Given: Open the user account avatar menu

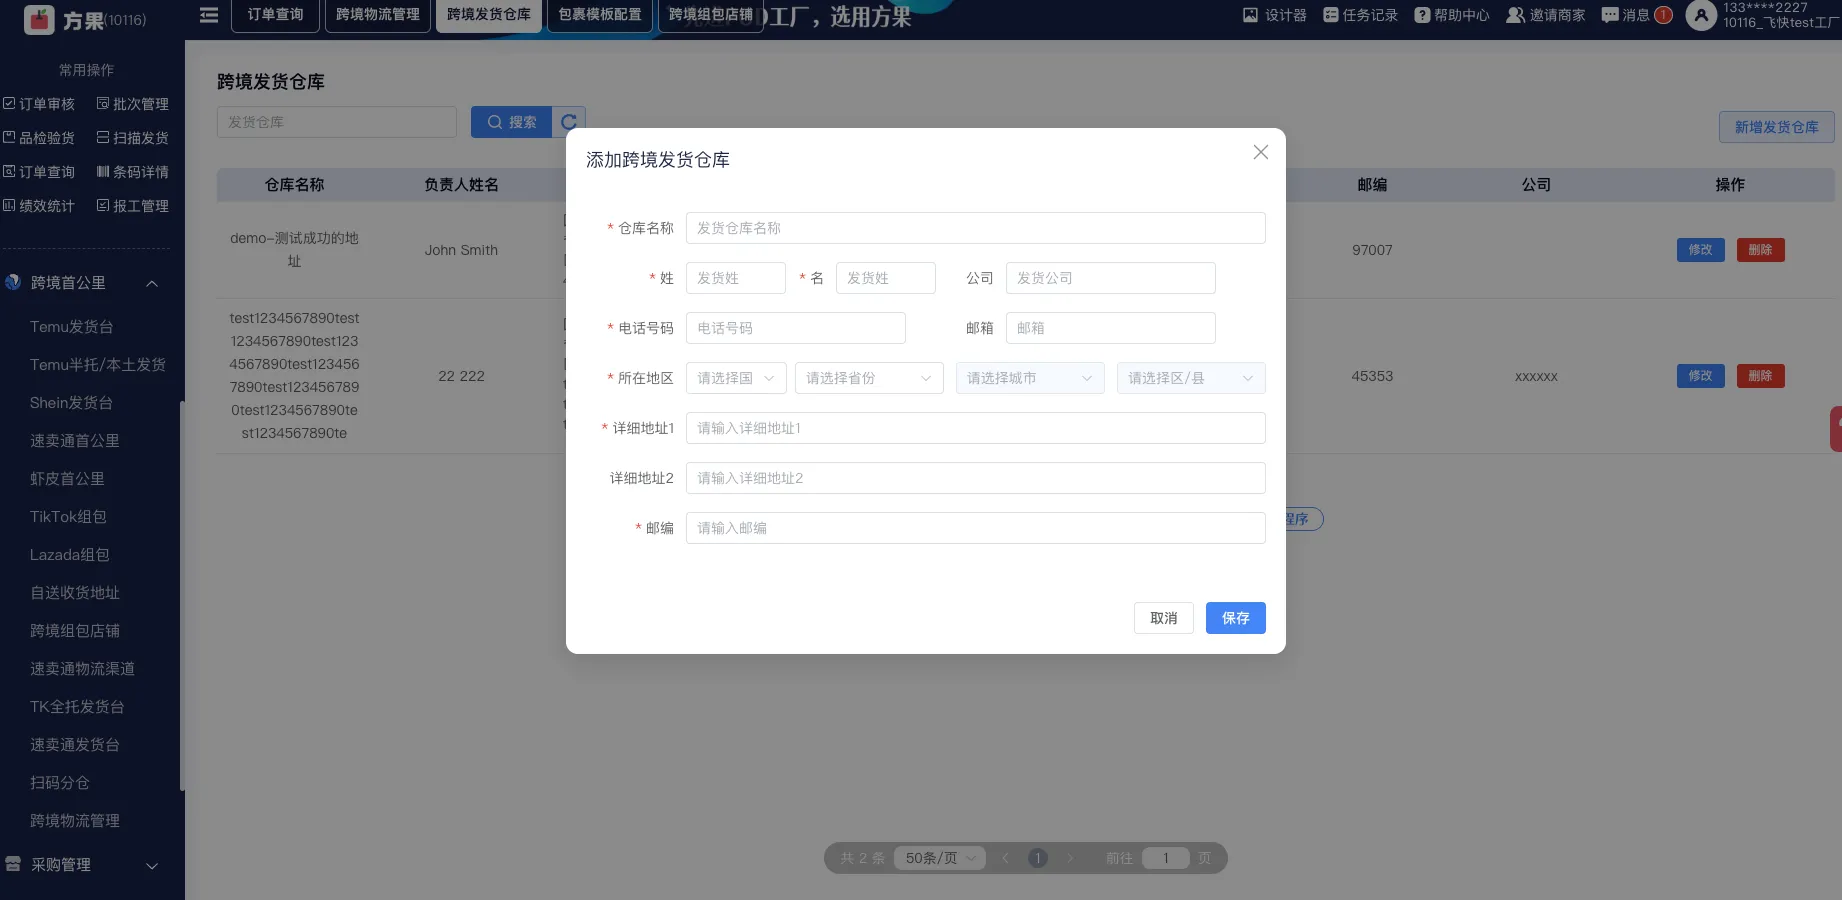Looking at the screenshot, I should click(x=1701, y=15).
